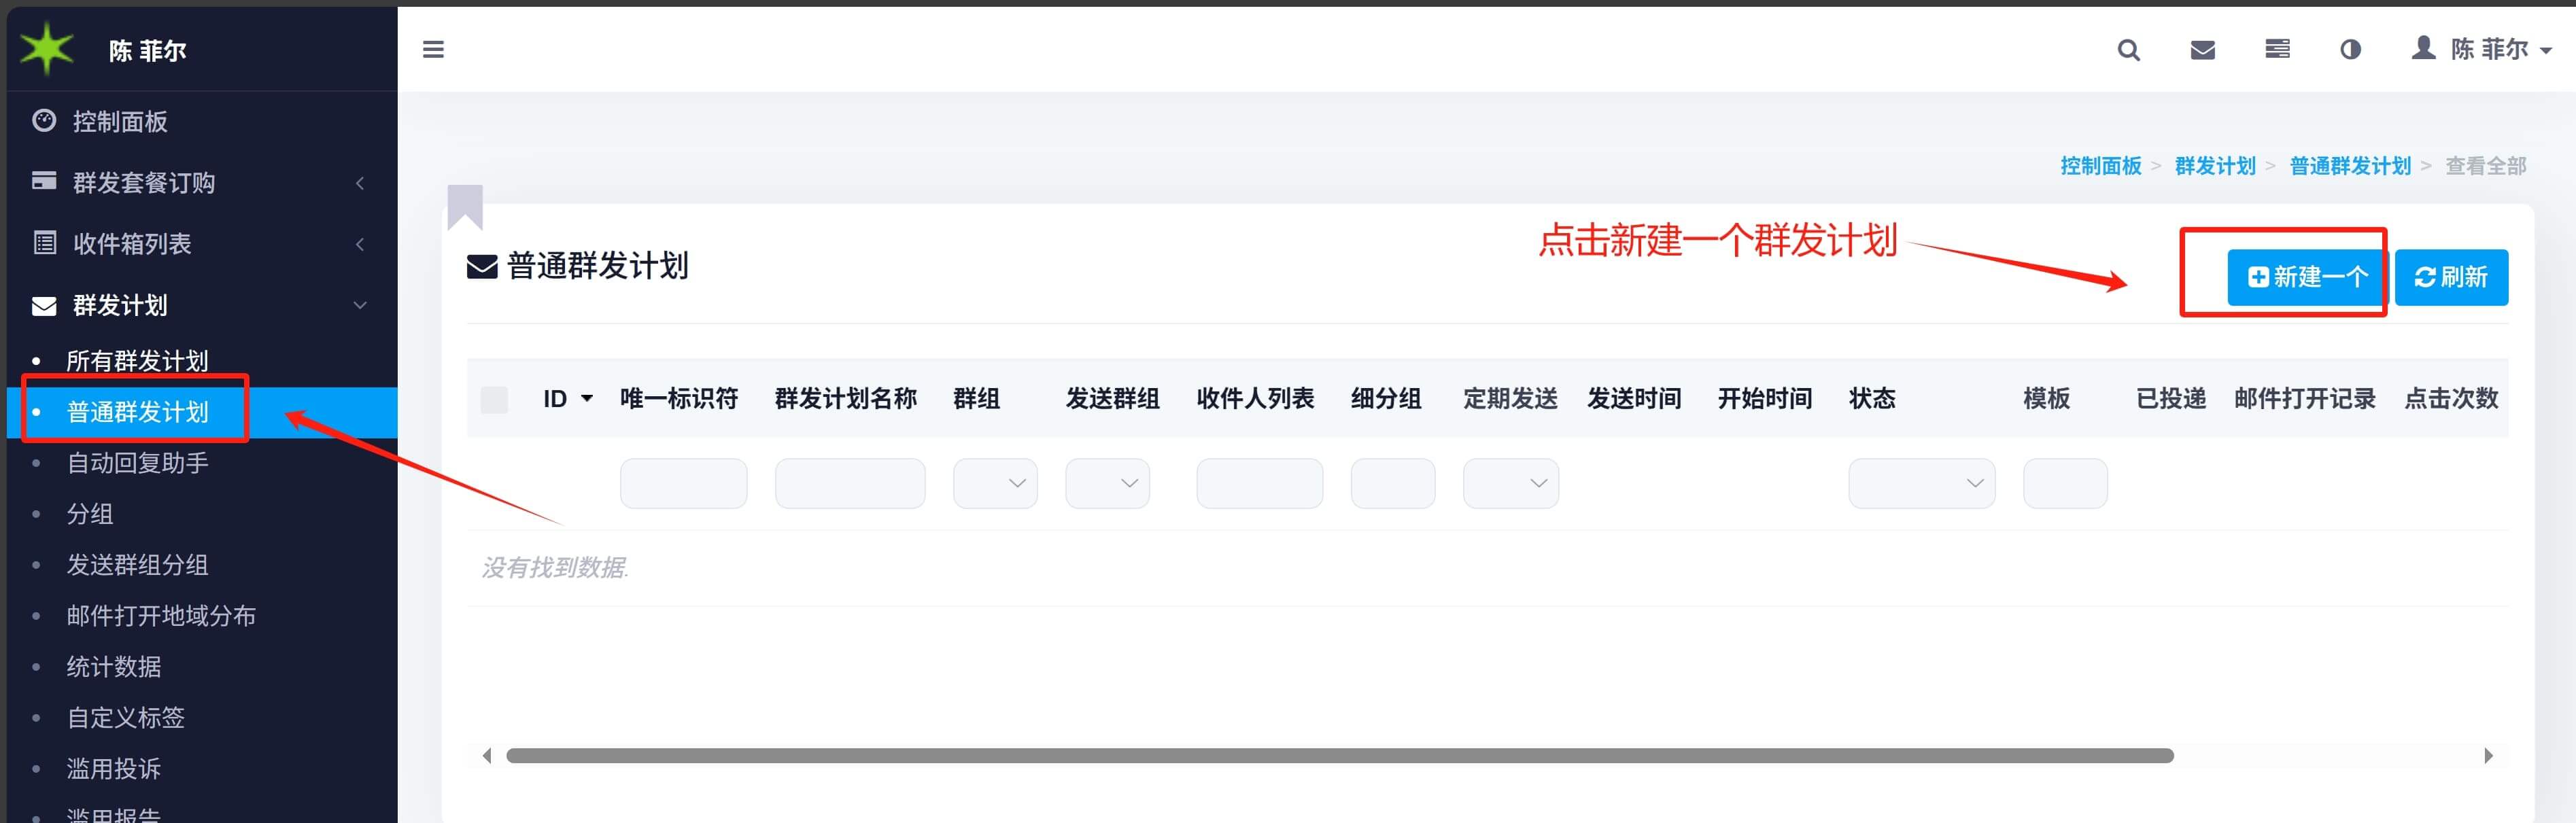Click the user avatar icon
Screen dimensions: 2576x823
tap(2423, 47)
